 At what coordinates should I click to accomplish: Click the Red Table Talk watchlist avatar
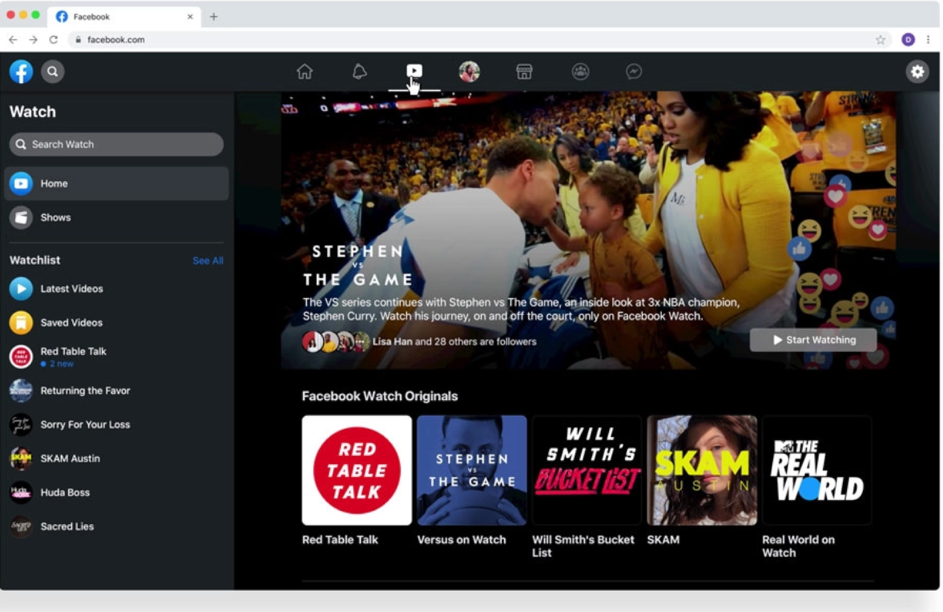tap(21, 356)
